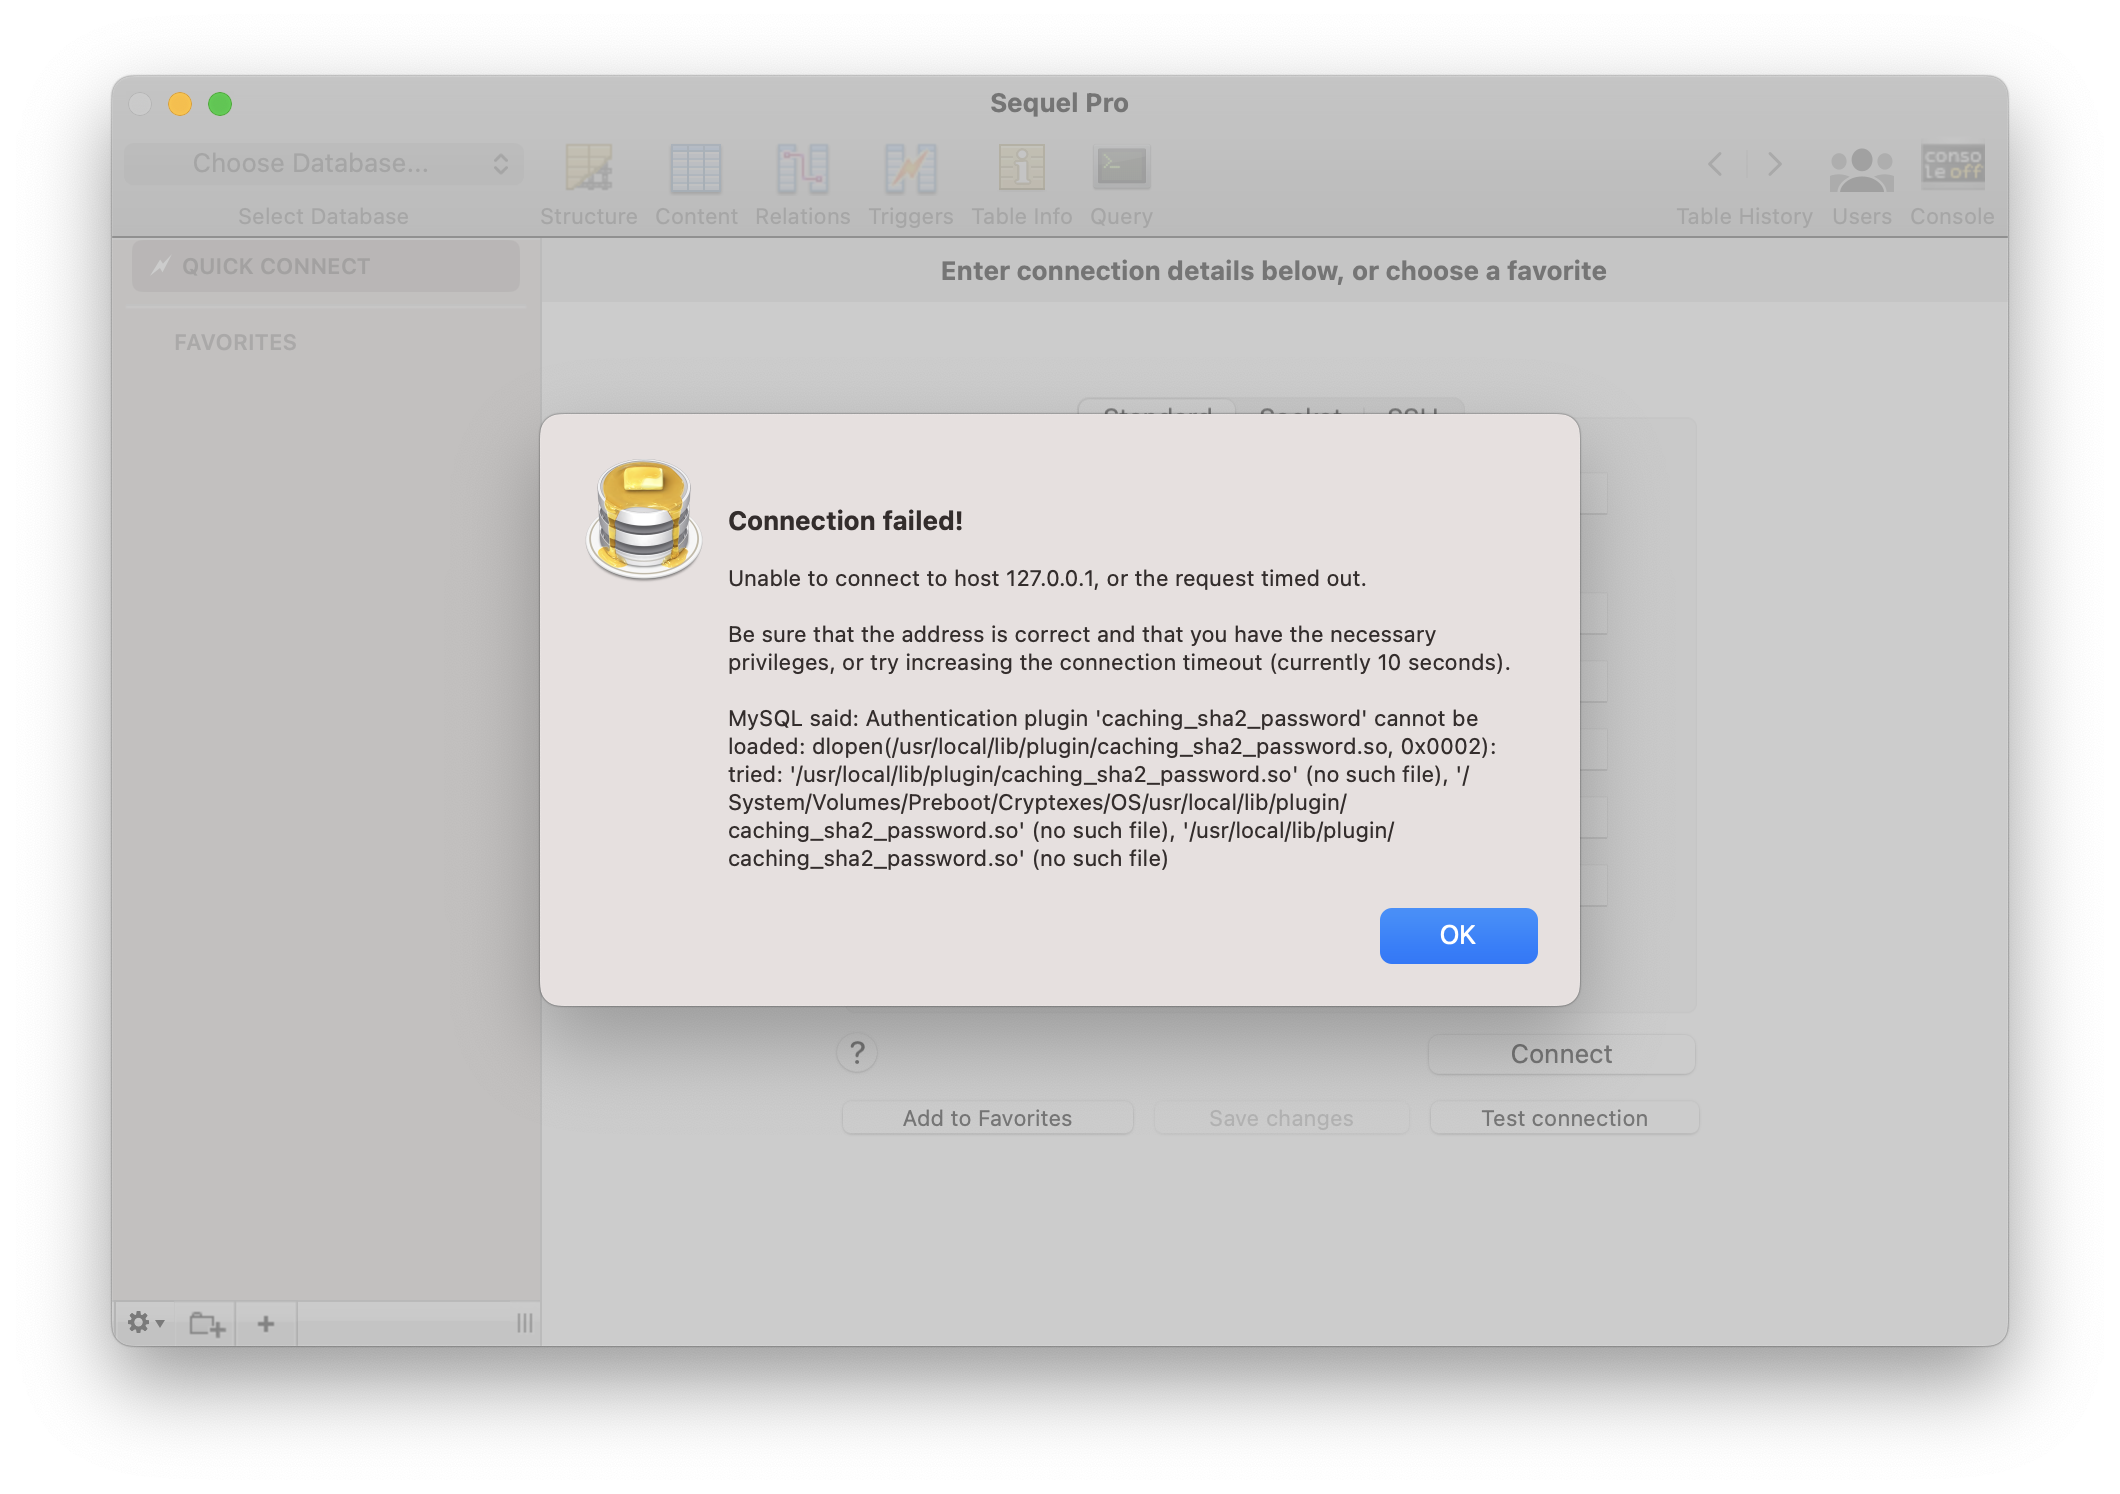The height and width of the screenshot is (1494, 2120).
Task: Click the Structure toolbar icon
Action: [x=588, y=169]
